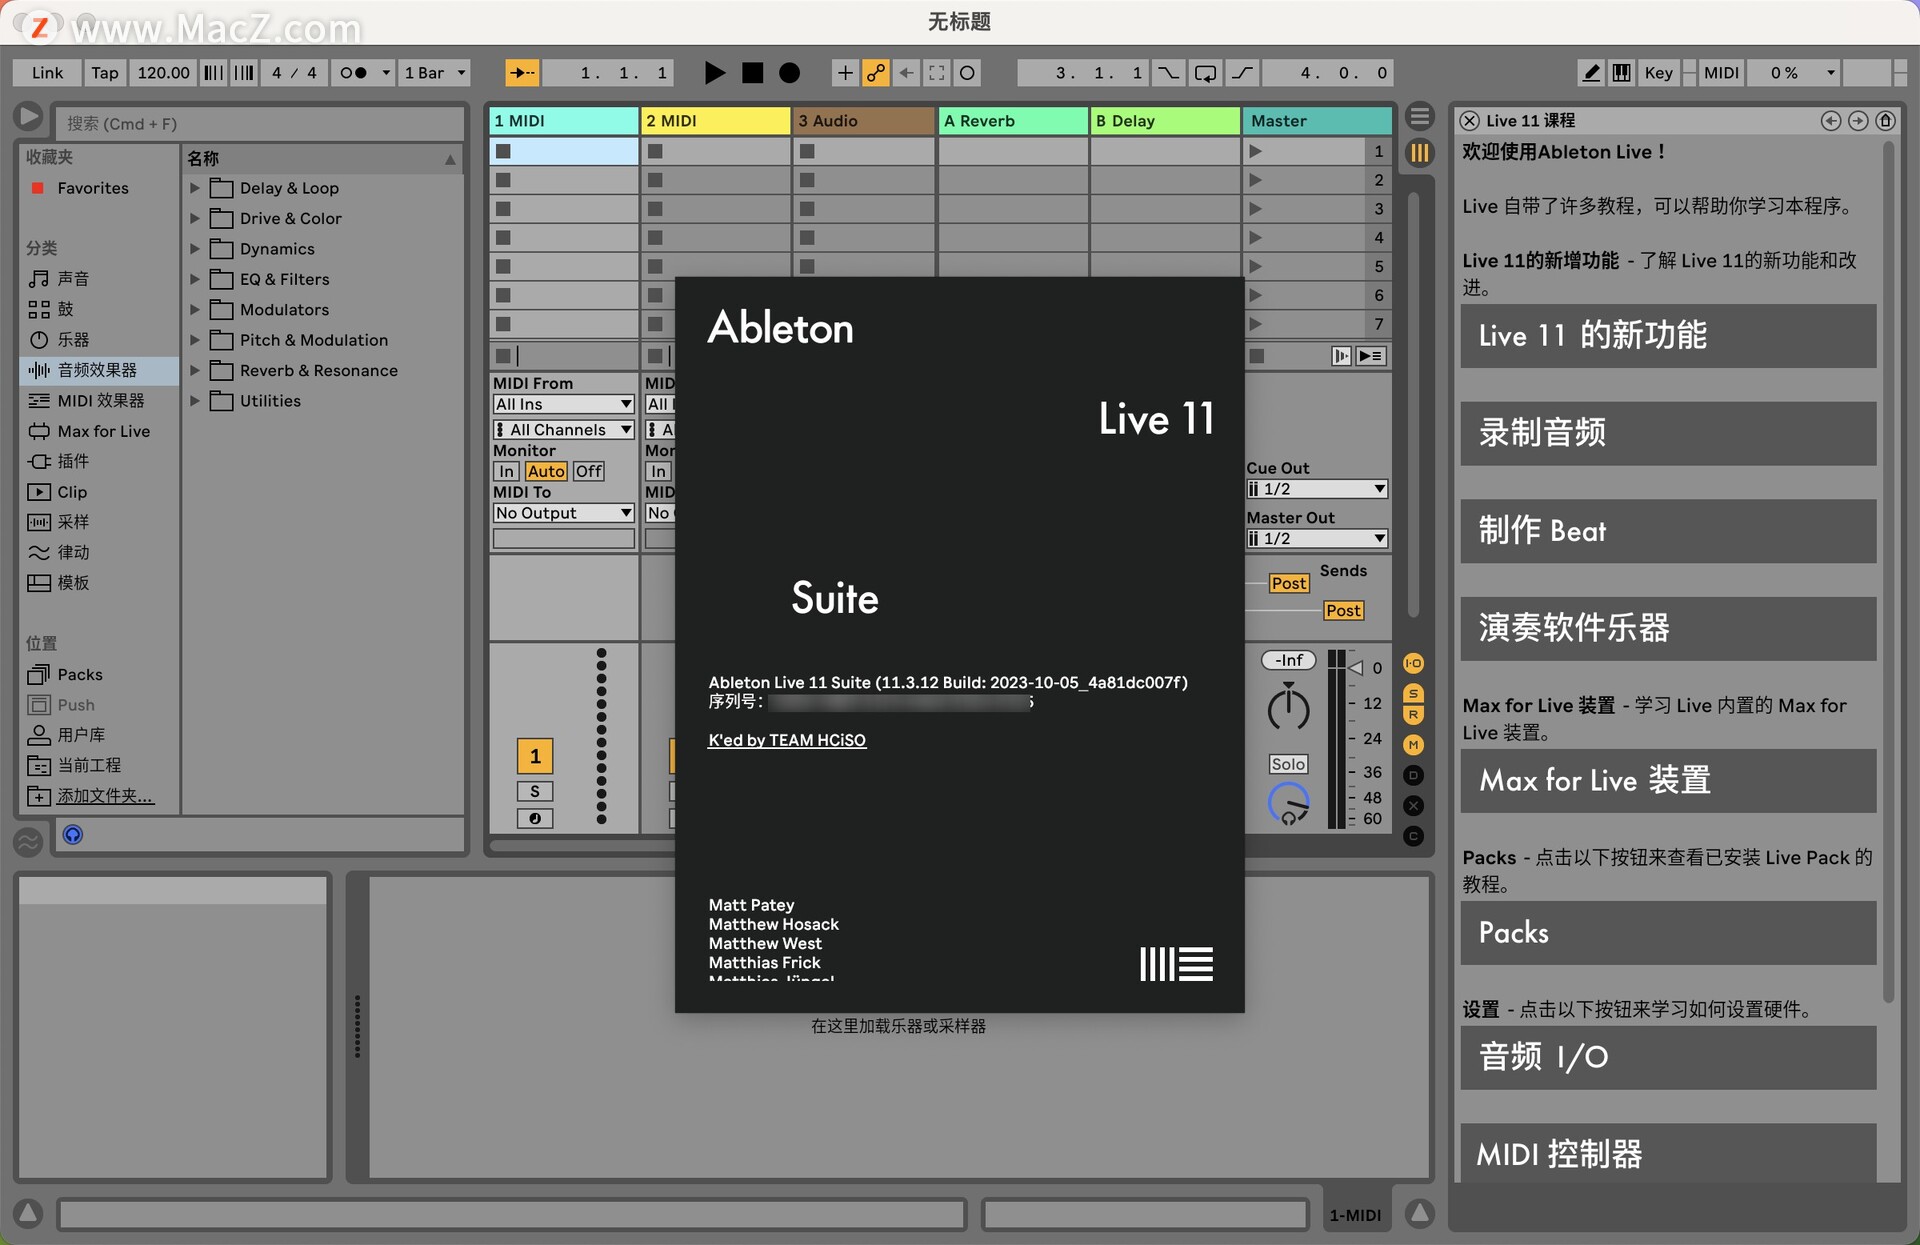1920x1245 pixels.
Task: Toggle the Punch-Out switch
Action: click(1242, 73)
